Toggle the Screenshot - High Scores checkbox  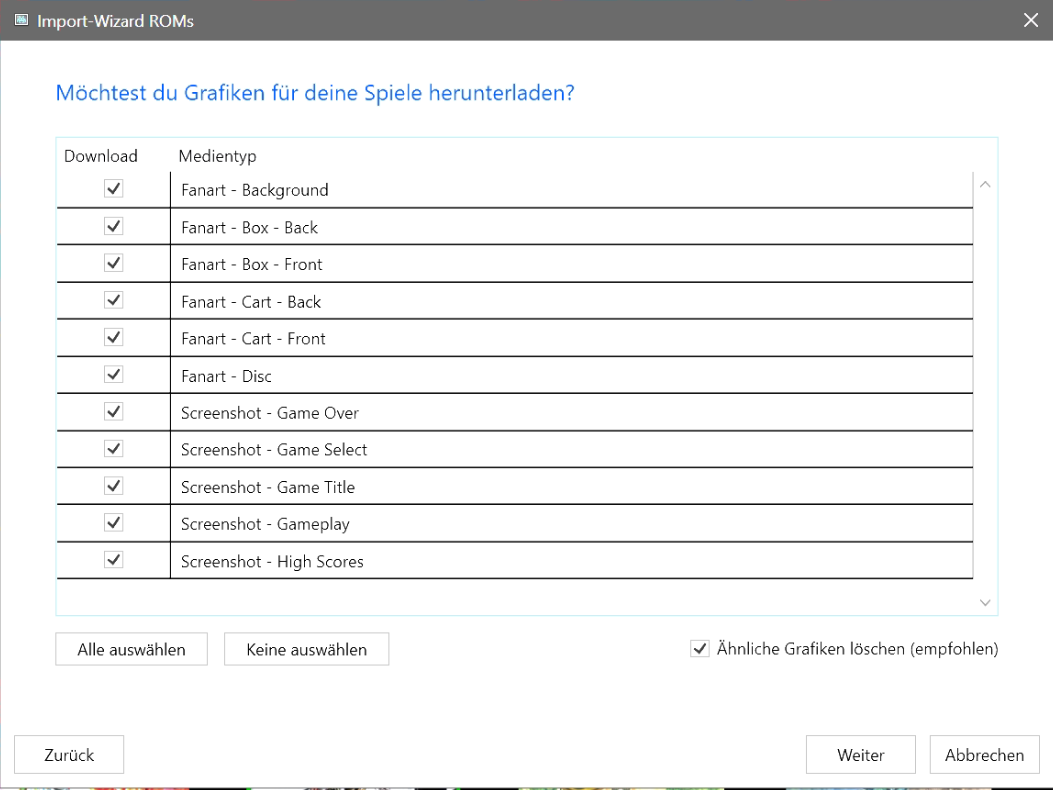point(114,560)
